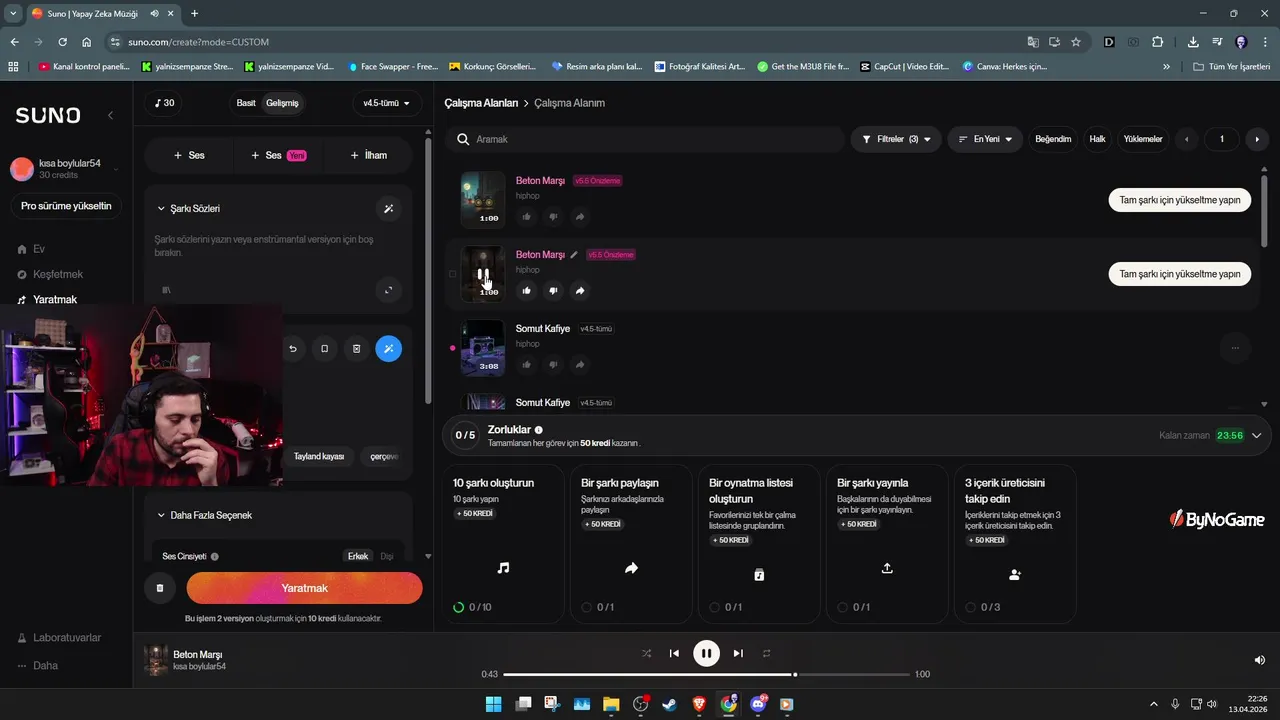This screenshot has width=1280, height=720.
Task: Edit title of second Beton Marşı
Action: [x=574, y=255]
